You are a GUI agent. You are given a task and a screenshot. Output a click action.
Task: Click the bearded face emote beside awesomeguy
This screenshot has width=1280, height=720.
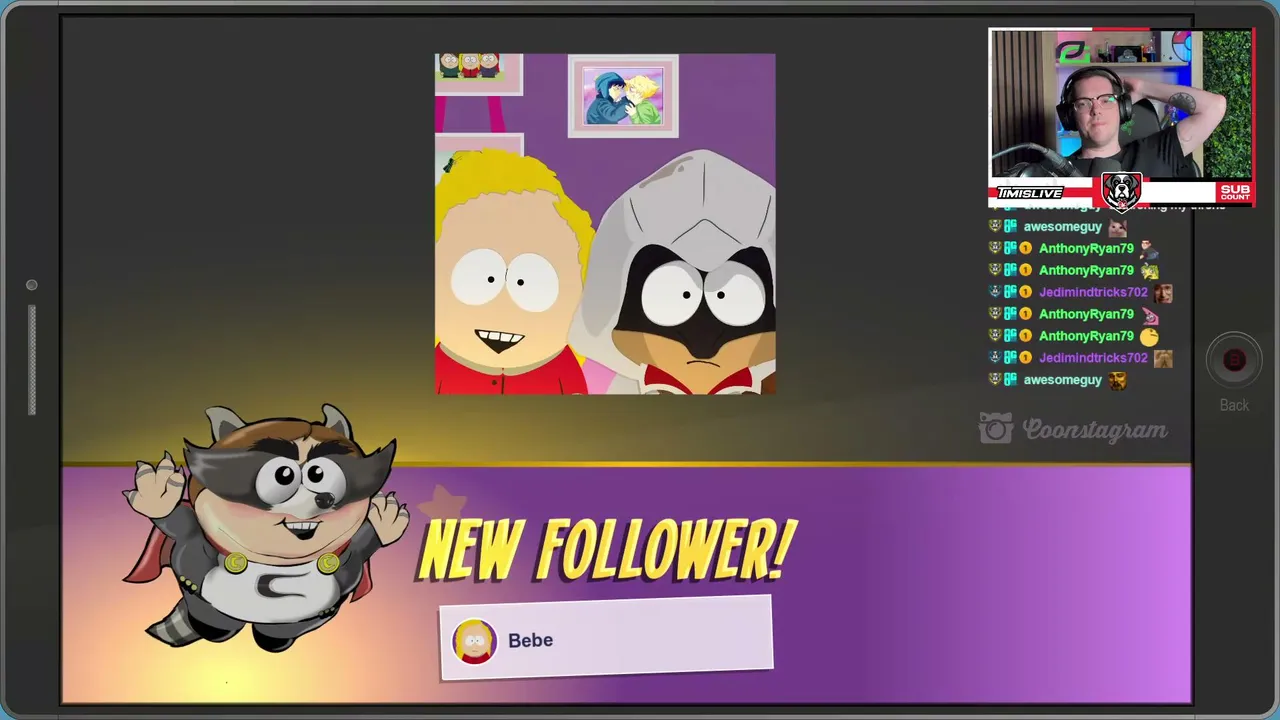tap(1117, 380)
